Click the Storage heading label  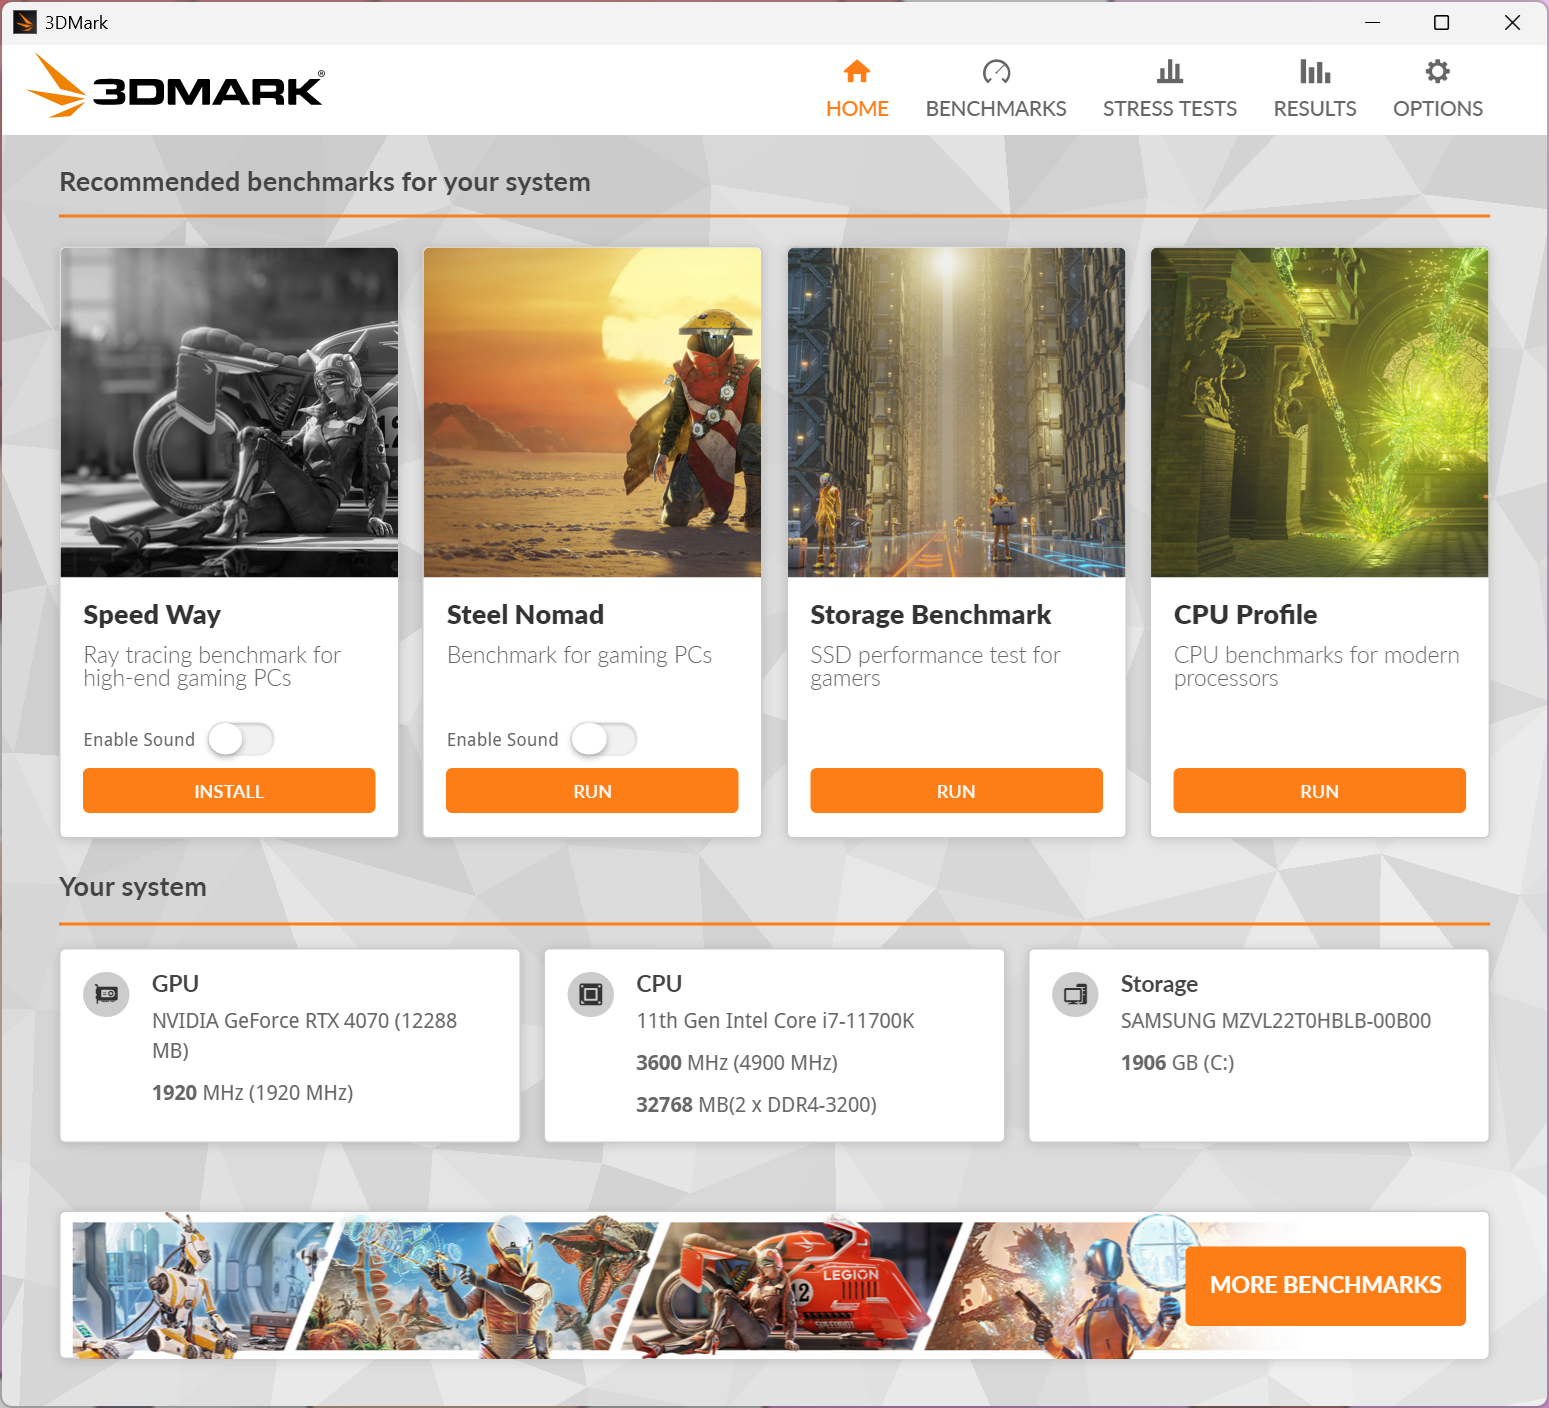[1159, 984]
